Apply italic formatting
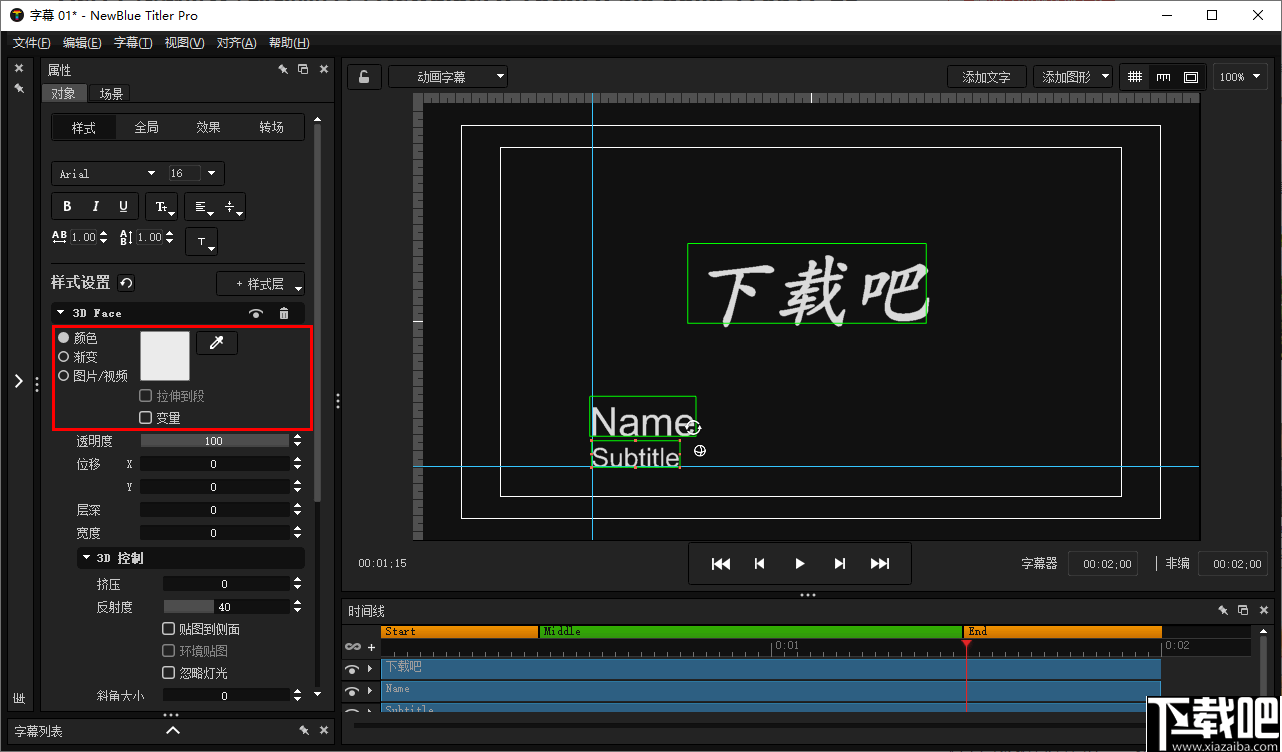The width and height of the screenshot is (1282, 752). [95, 206]
